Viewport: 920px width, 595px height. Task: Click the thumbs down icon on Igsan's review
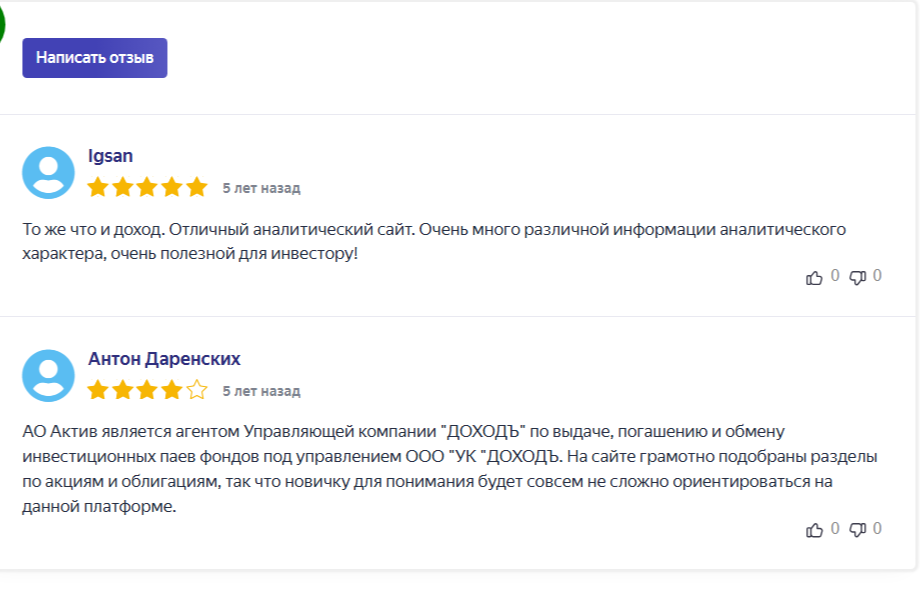pyautogui.click(x=857, y=277)
